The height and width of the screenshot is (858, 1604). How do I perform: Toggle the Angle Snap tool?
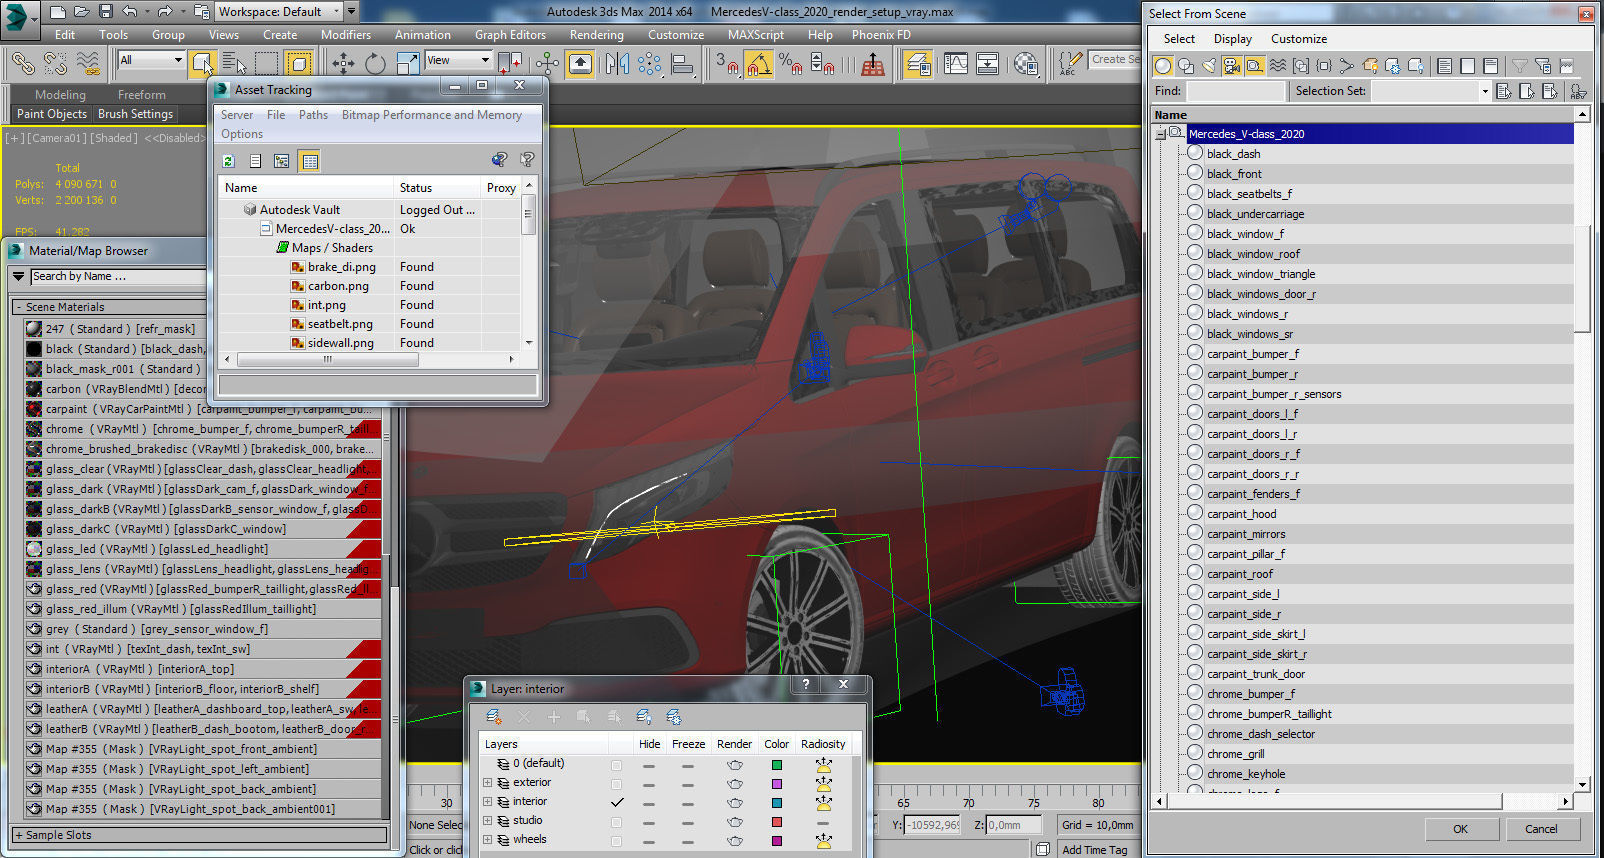(x=759, y=64)
